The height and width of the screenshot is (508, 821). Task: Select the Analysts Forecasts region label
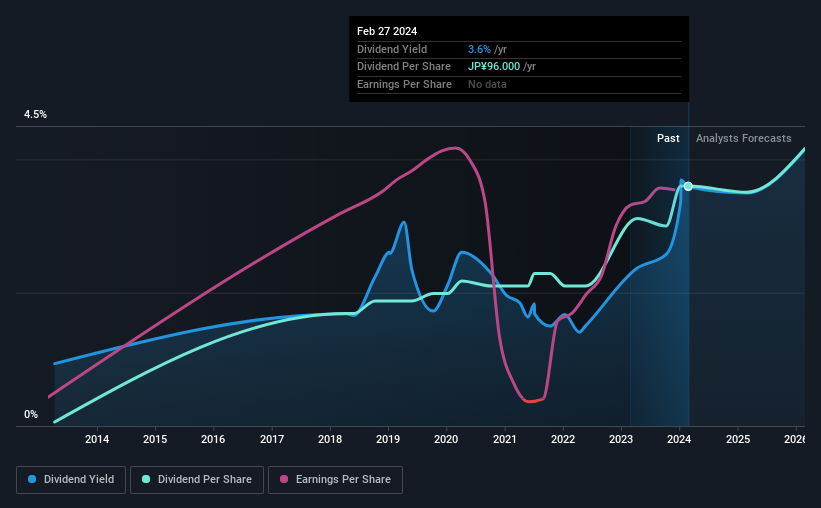744,138
